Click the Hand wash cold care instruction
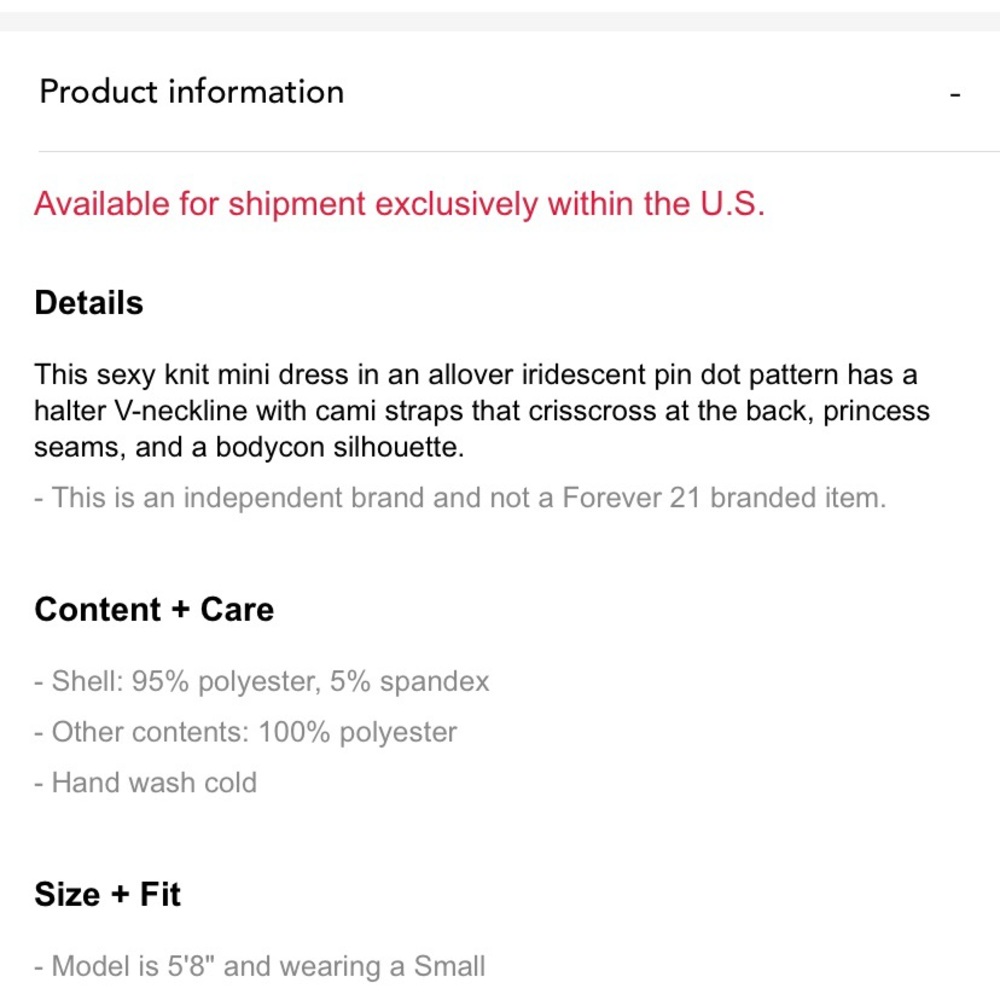This screenshot has height=1000, width=1000. [x=145, y=783]
